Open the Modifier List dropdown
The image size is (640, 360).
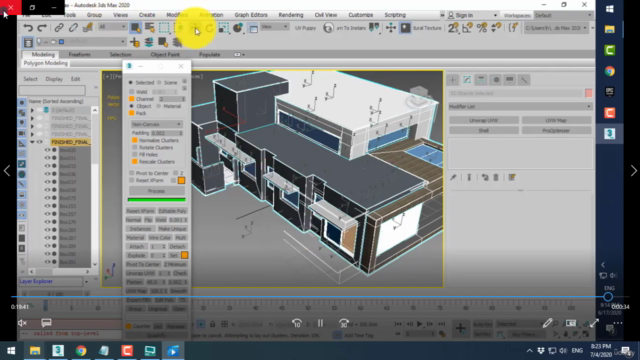click(520, 107)
